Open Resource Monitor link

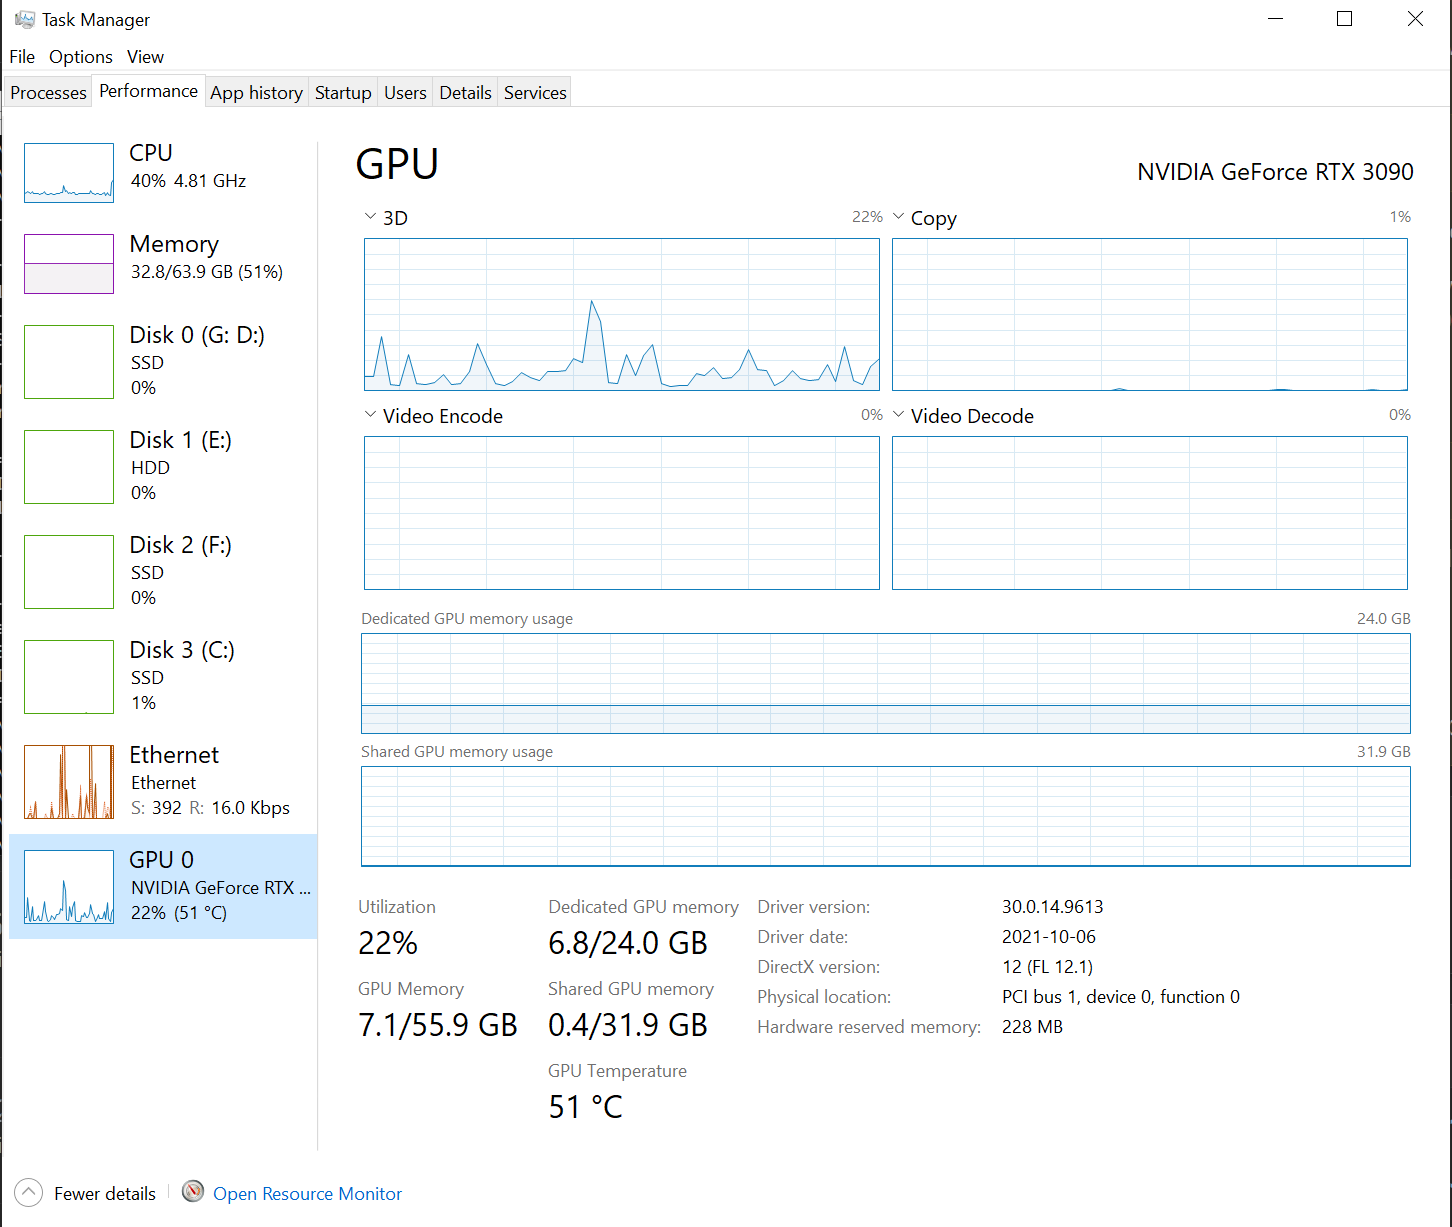click(x=307, y=1193)
